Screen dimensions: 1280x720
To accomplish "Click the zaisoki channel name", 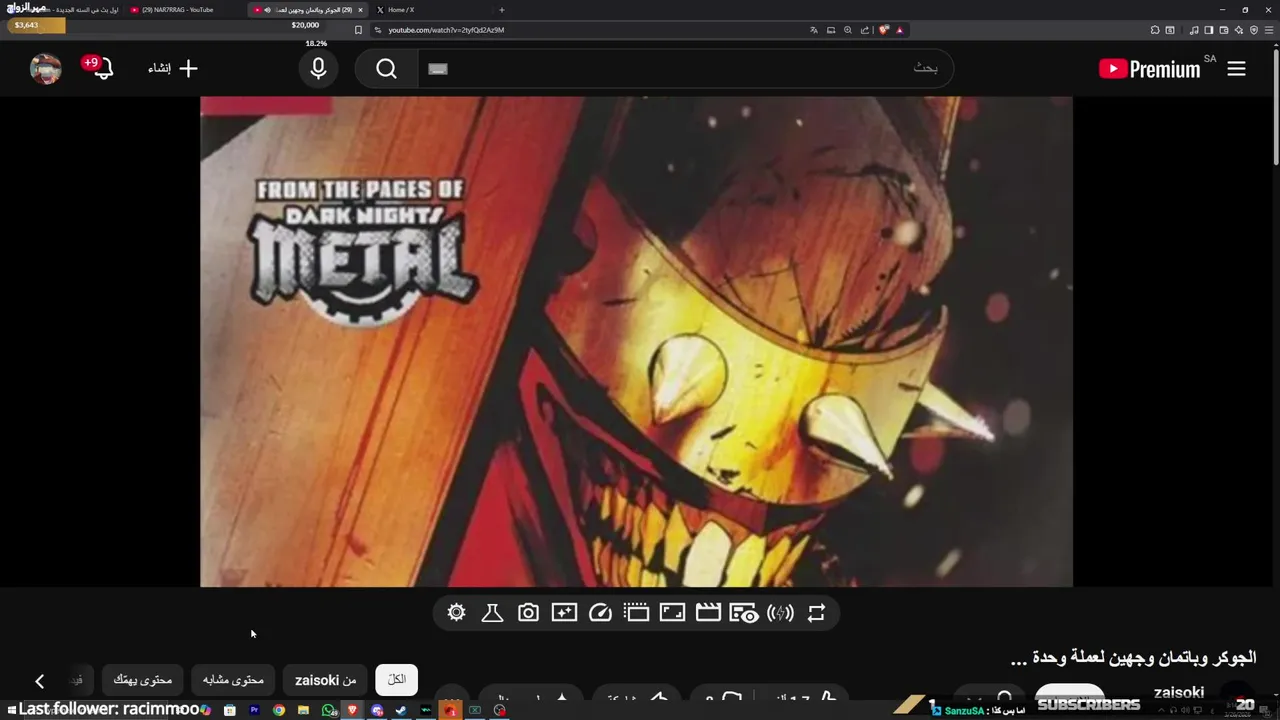I will tap(1178, 692).
